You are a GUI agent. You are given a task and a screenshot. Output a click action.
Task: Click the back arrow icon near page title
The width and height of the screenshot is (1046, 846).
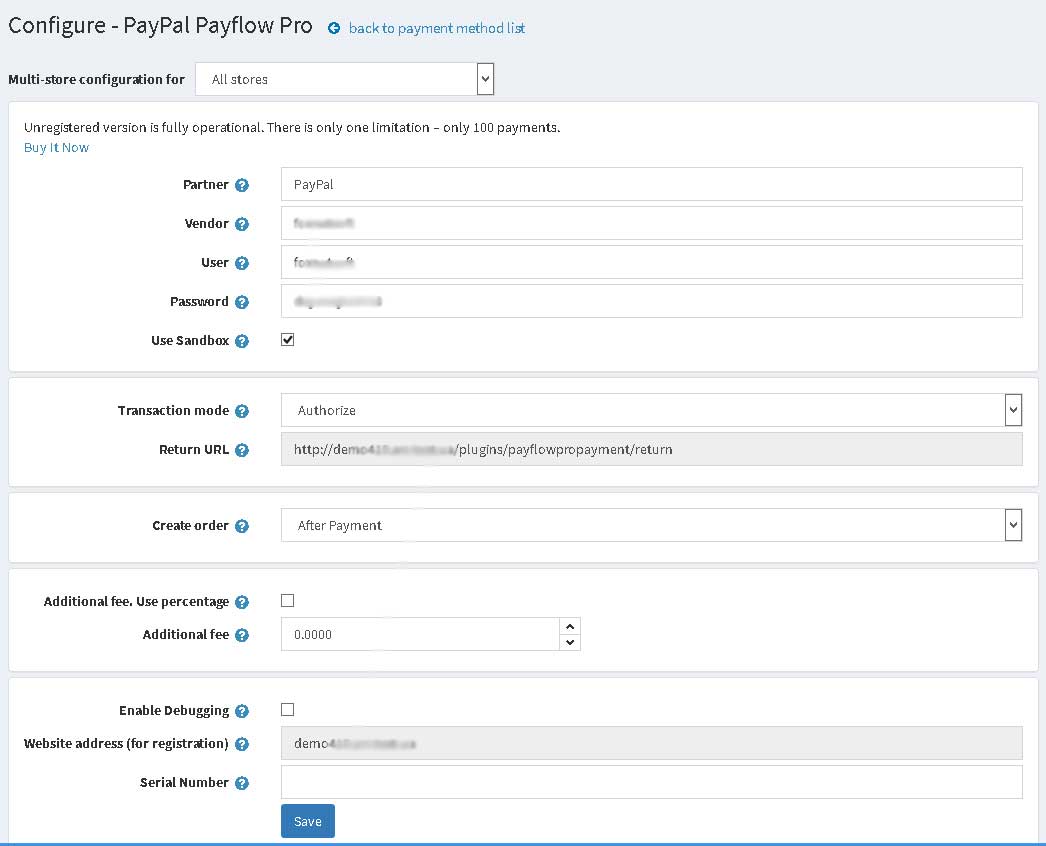(334, 28)
